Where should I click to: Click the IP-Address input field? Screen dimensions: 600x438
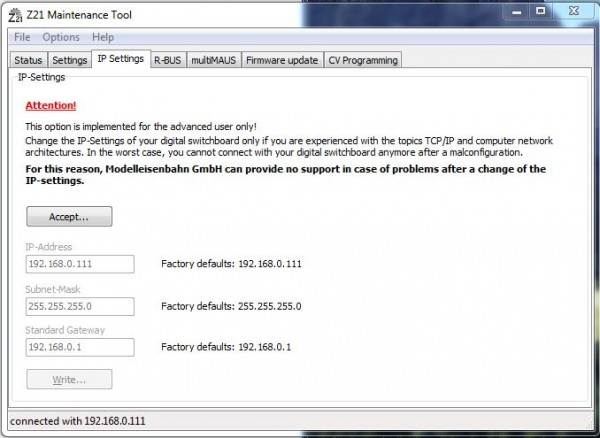point(80,264)
